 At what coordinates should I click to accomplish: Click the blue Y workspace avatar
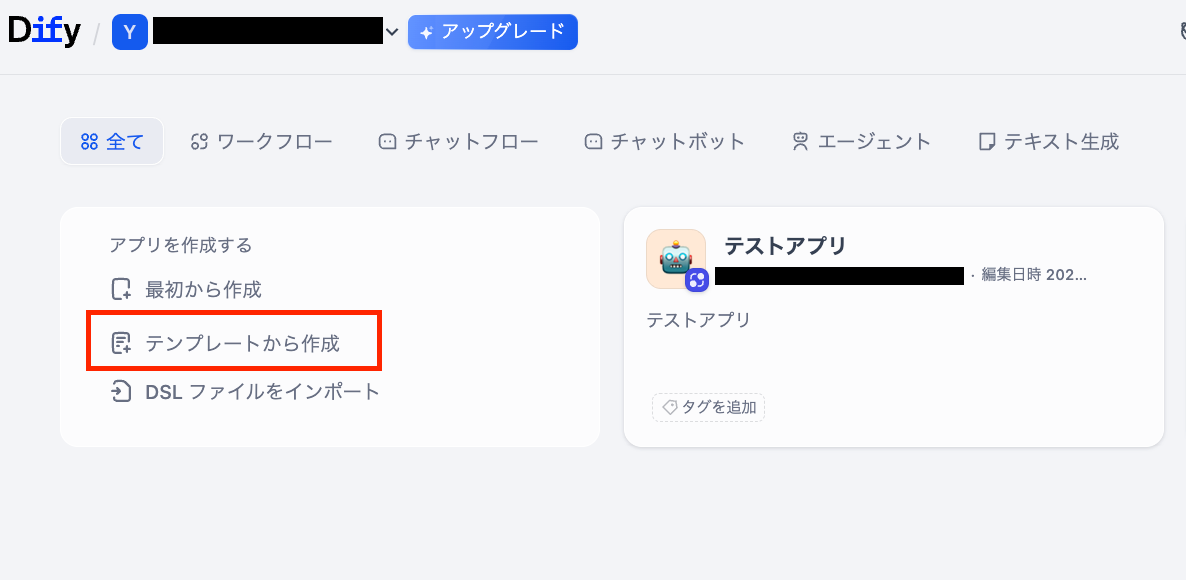tap(130, 32)
